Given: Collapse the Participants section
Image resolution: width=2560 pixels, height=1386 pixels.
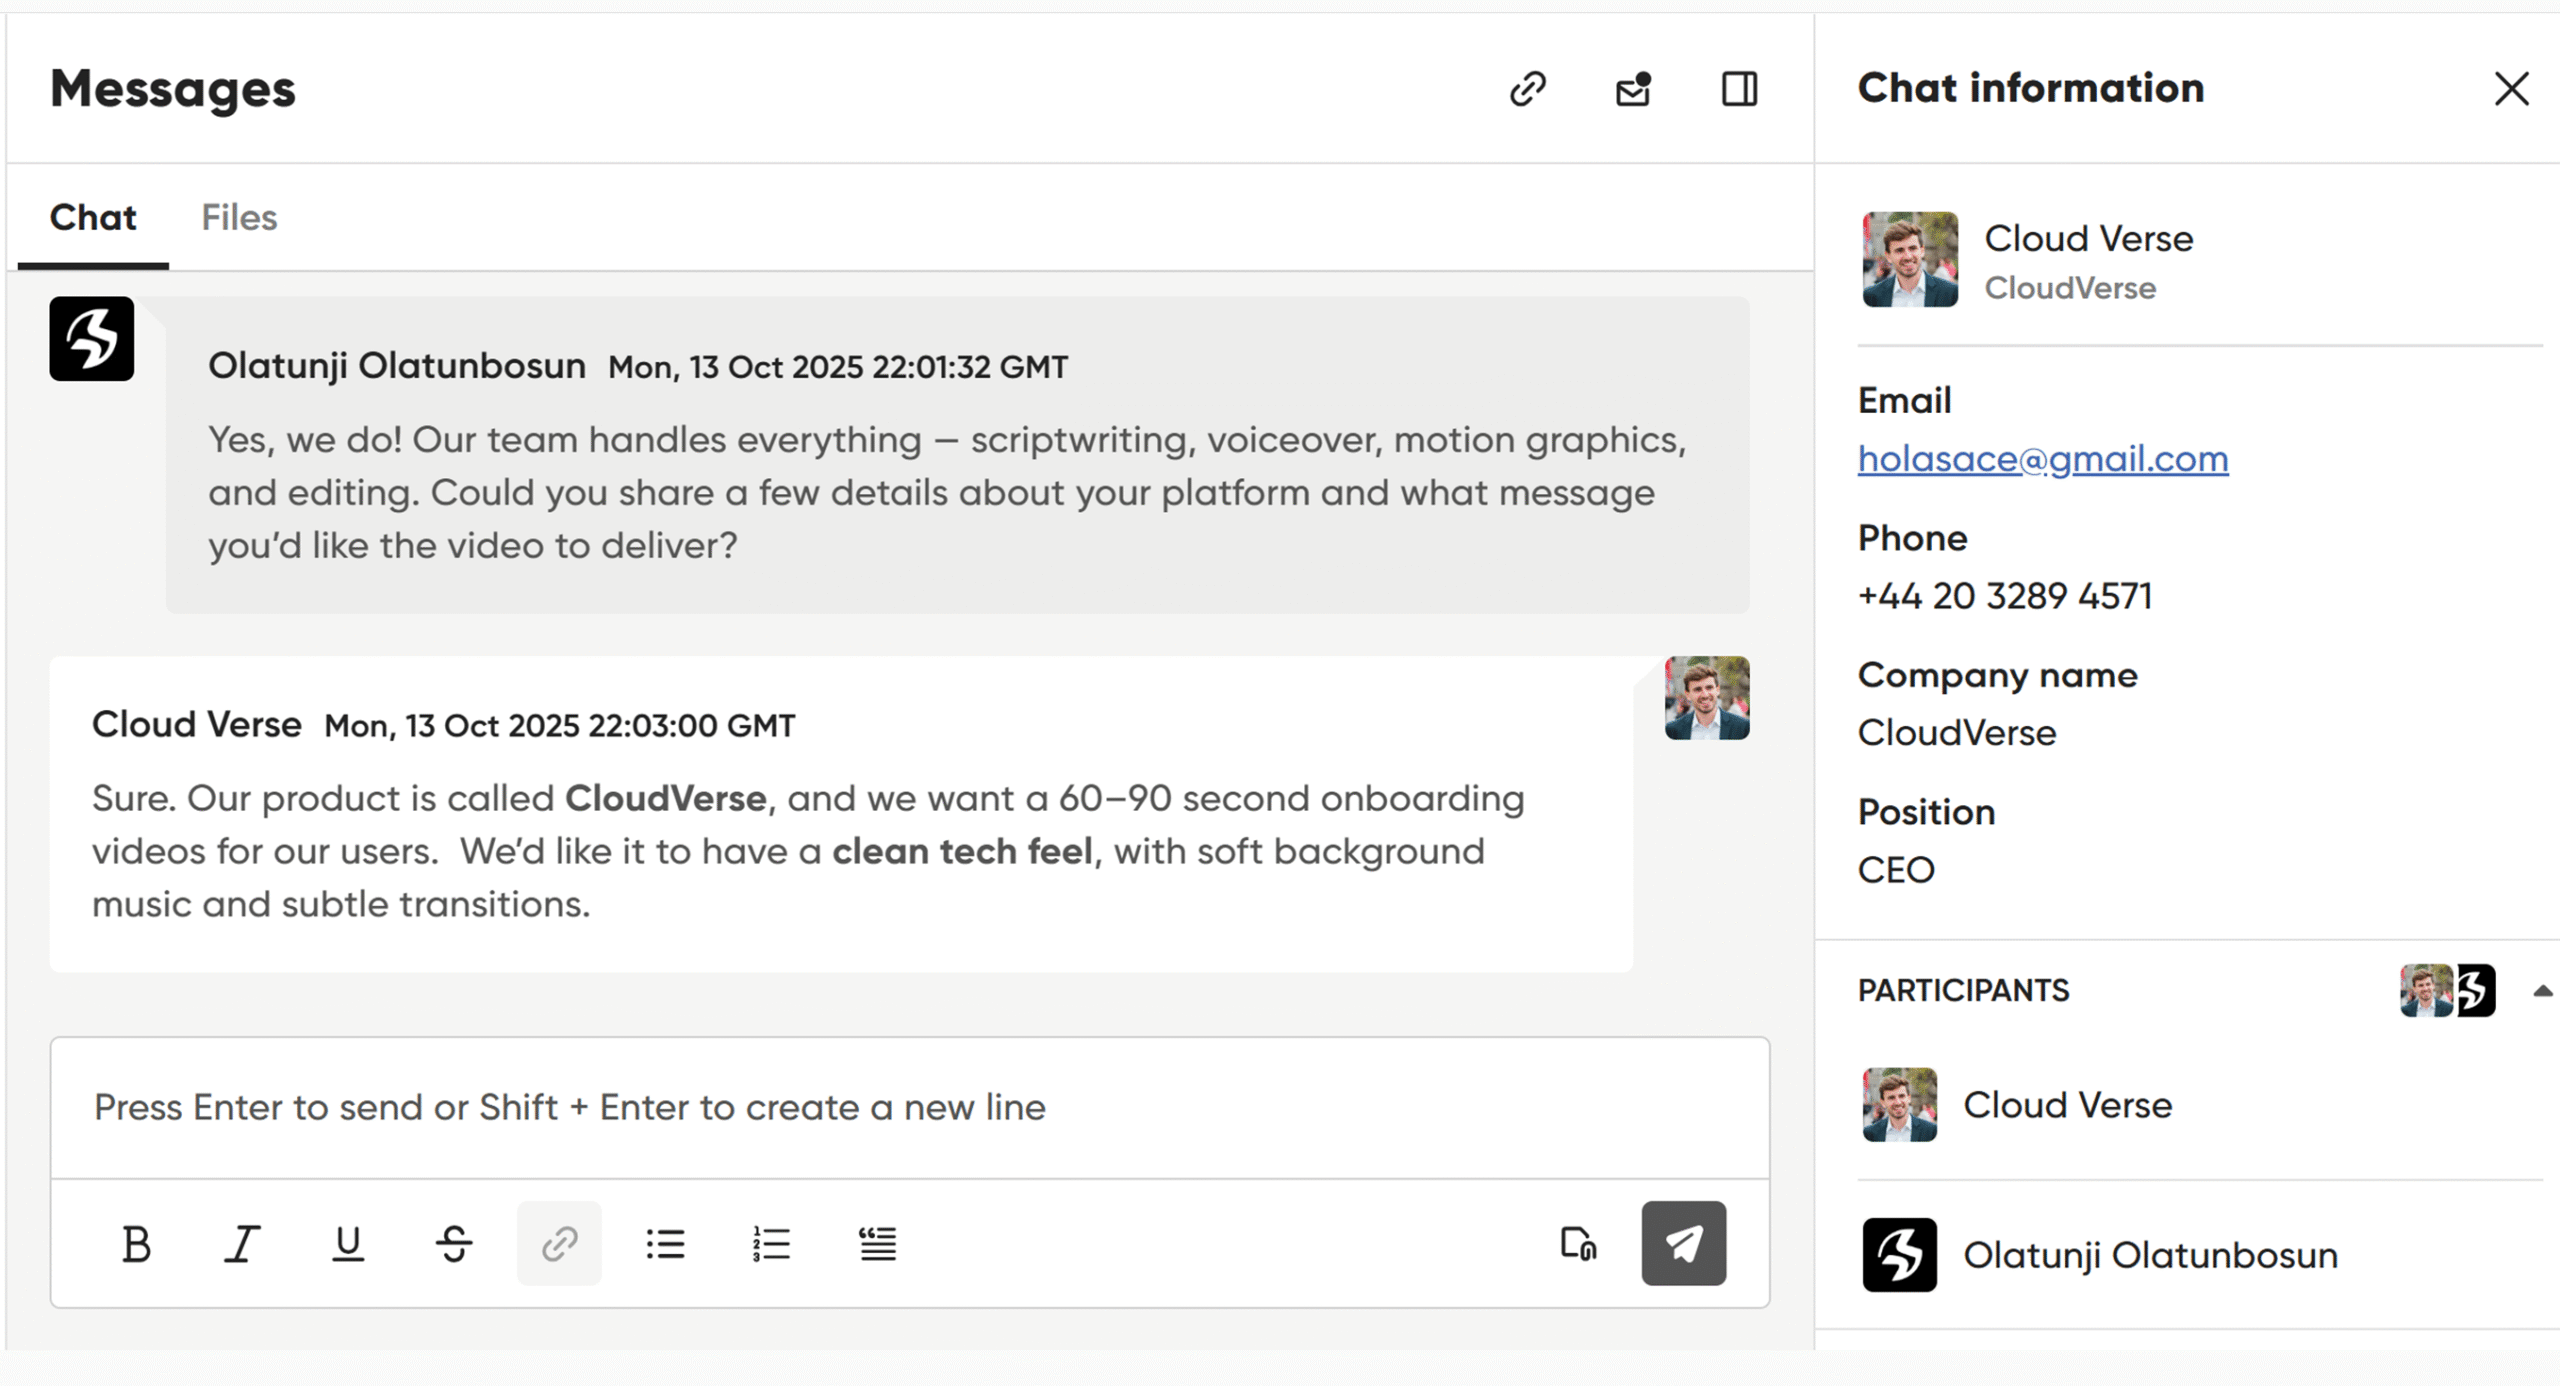Looking at the screenshot, I should tap(2541, 991).
